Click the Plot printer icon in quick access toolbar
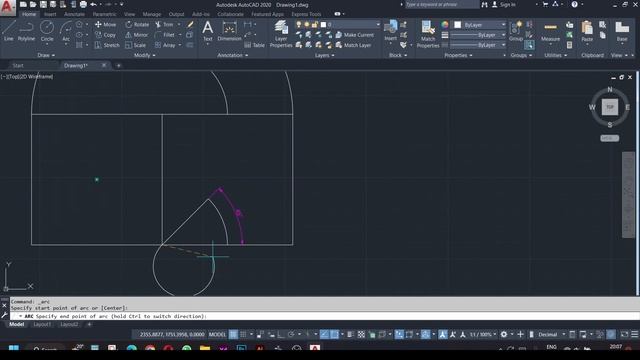 pos(83,4)
